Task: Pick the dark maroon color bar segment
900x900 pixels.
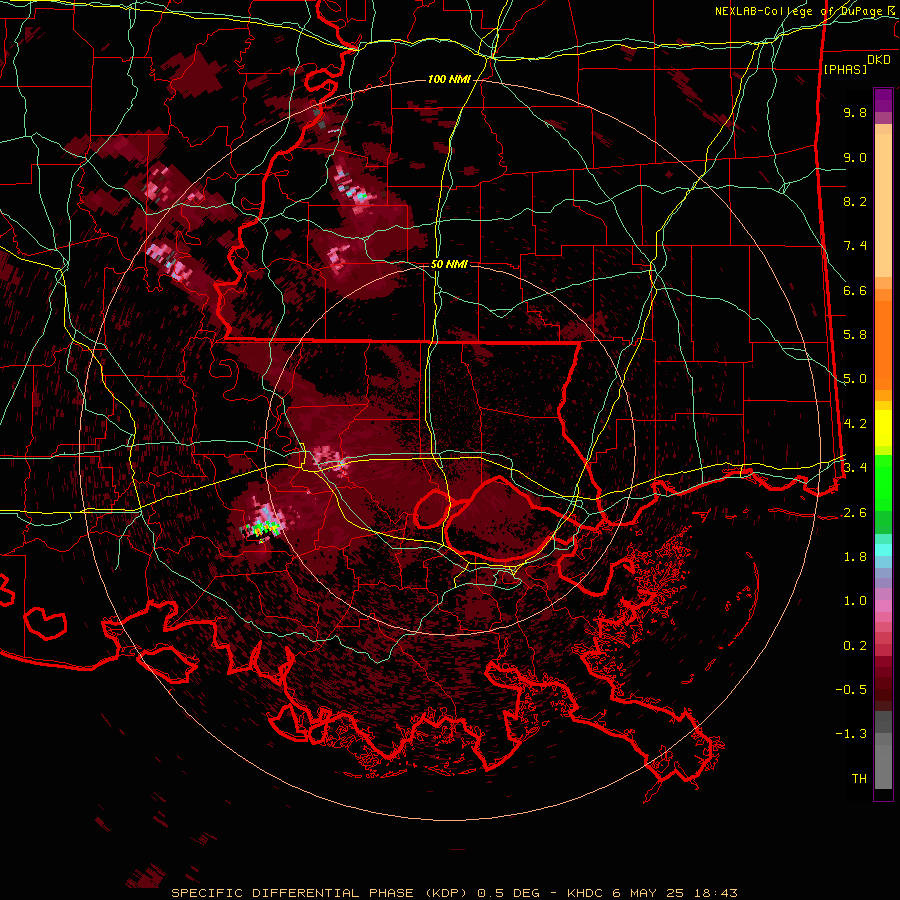Action: tap(883, 683)
